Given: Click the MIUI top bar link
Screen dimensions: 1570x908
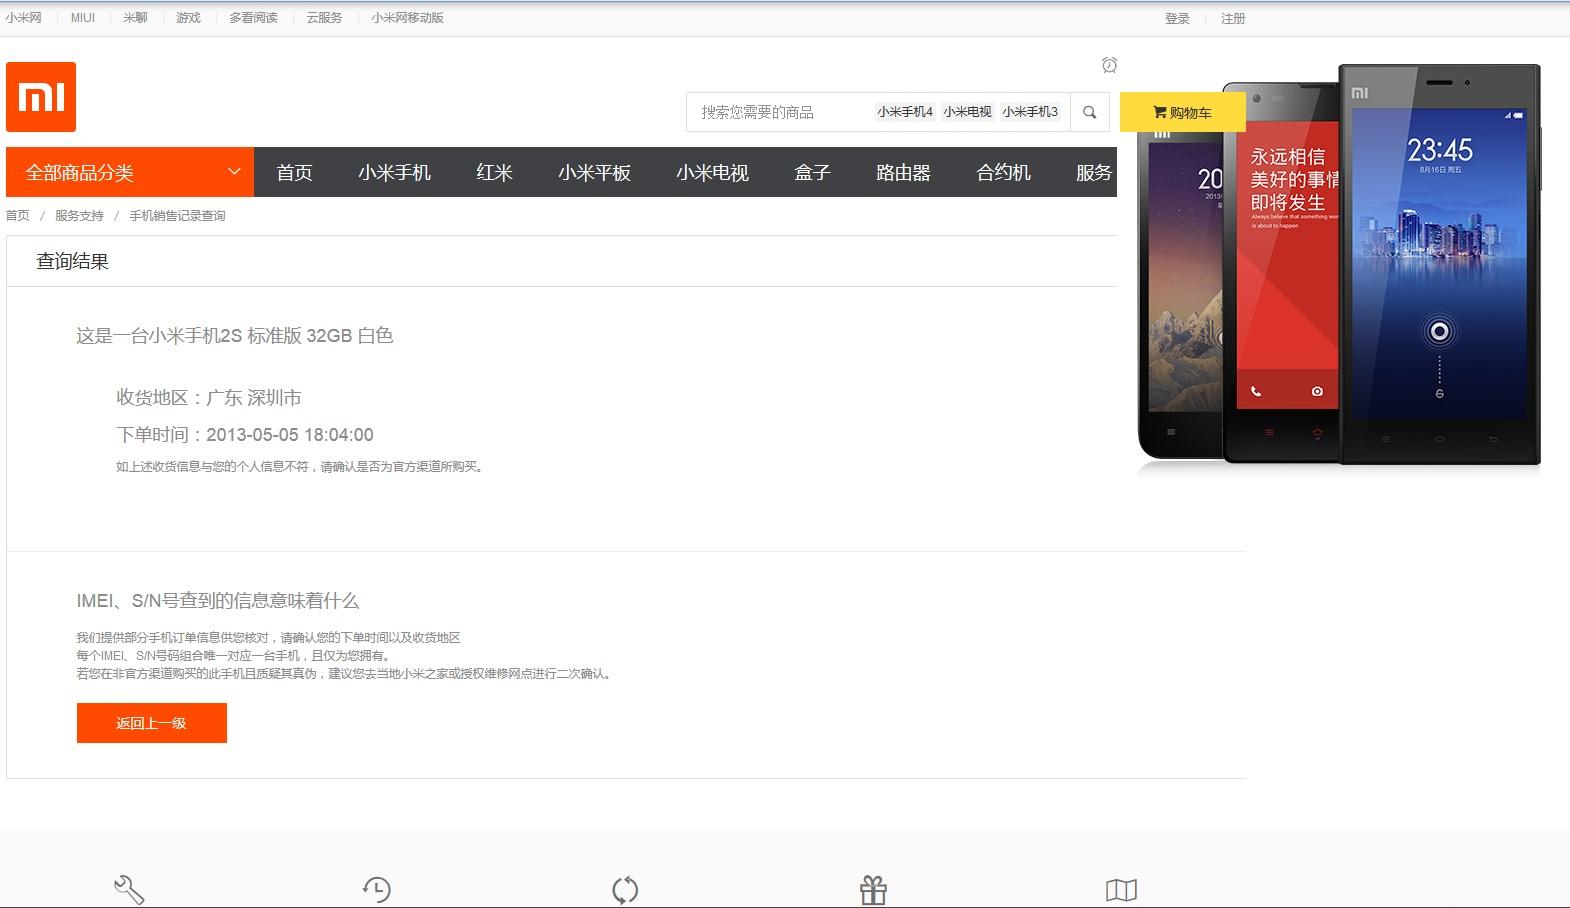Looking at the screenshot, I should [83, 18].
